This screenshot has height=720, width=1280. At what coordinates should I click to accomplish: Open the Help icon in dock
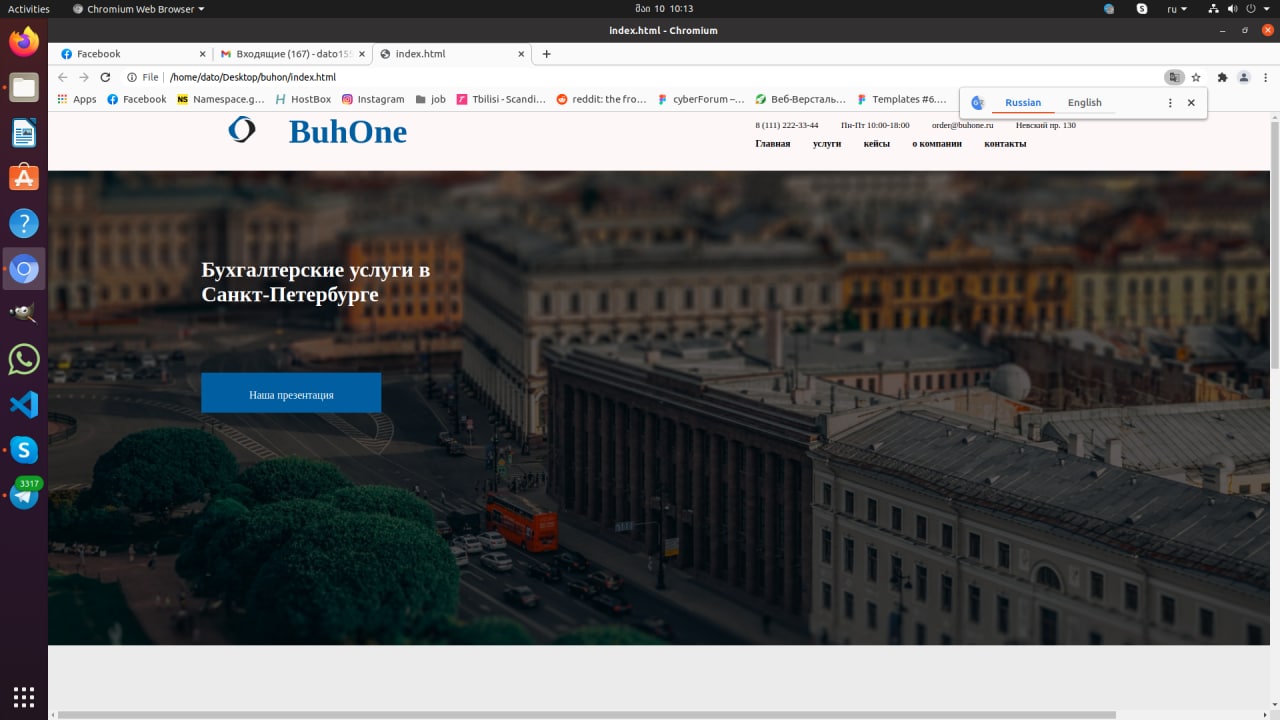click(24, 223)
